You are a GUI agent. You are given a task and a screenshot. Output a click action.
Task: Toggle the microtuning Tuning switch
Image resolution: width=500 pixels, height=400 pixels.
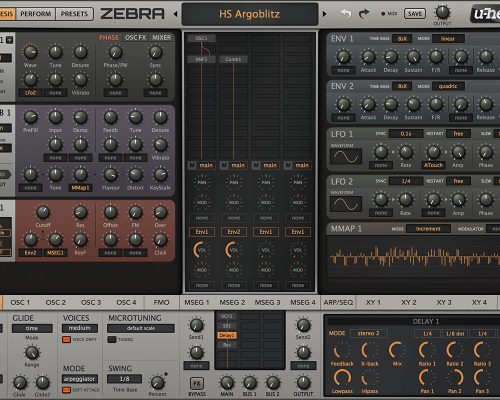point(112,339)
